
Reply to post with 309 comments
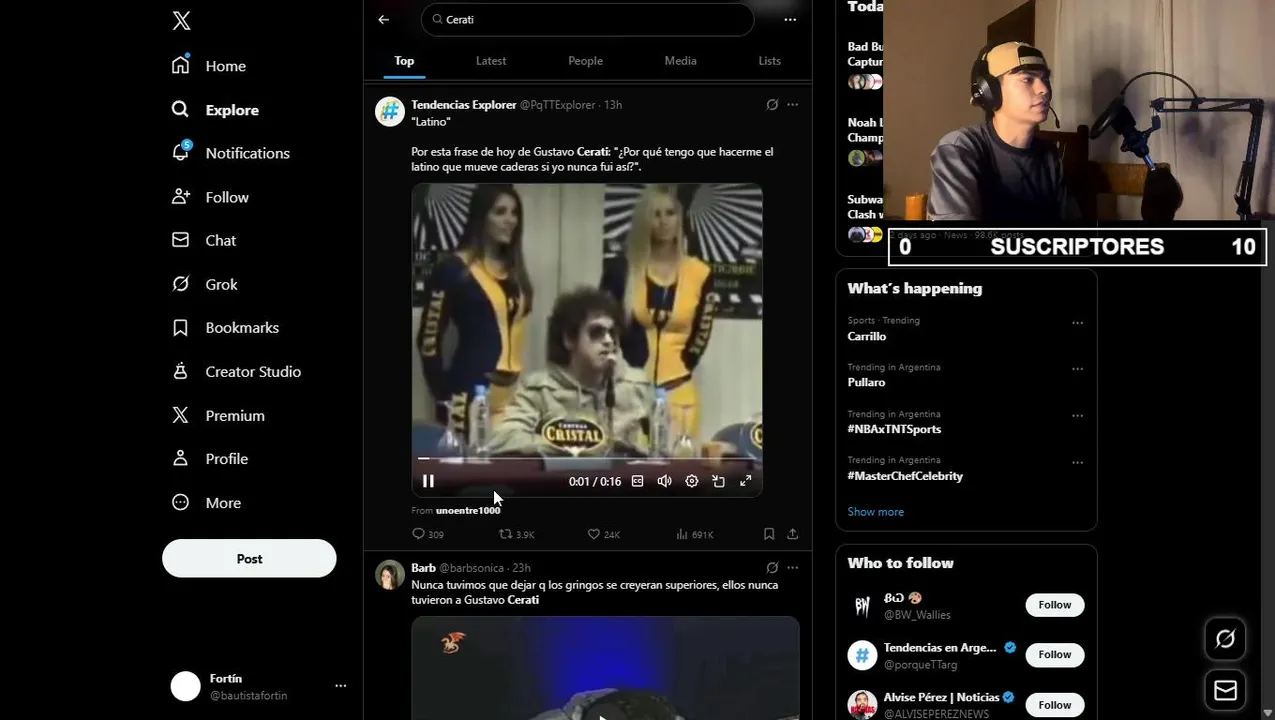click(x=428, y=534)
